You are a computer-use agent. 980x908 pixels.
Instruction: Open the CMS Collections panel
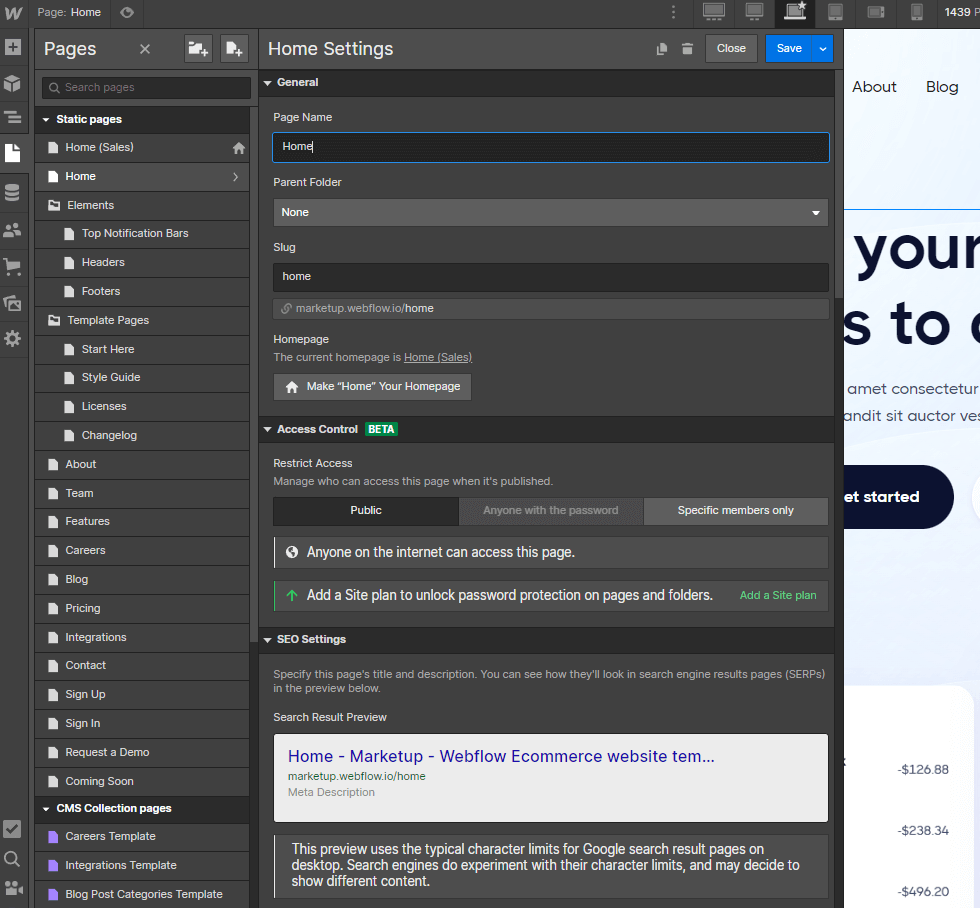[14, 190]
